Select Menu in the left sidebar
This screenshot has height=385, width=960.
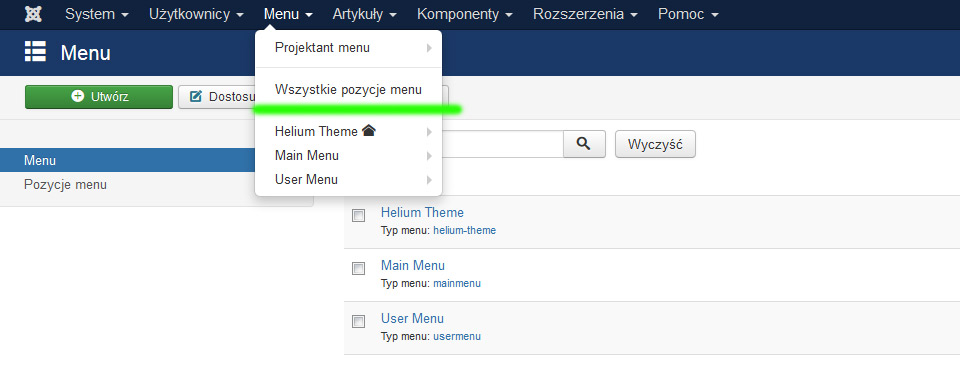pyautogui.click(x=127, y=160)
